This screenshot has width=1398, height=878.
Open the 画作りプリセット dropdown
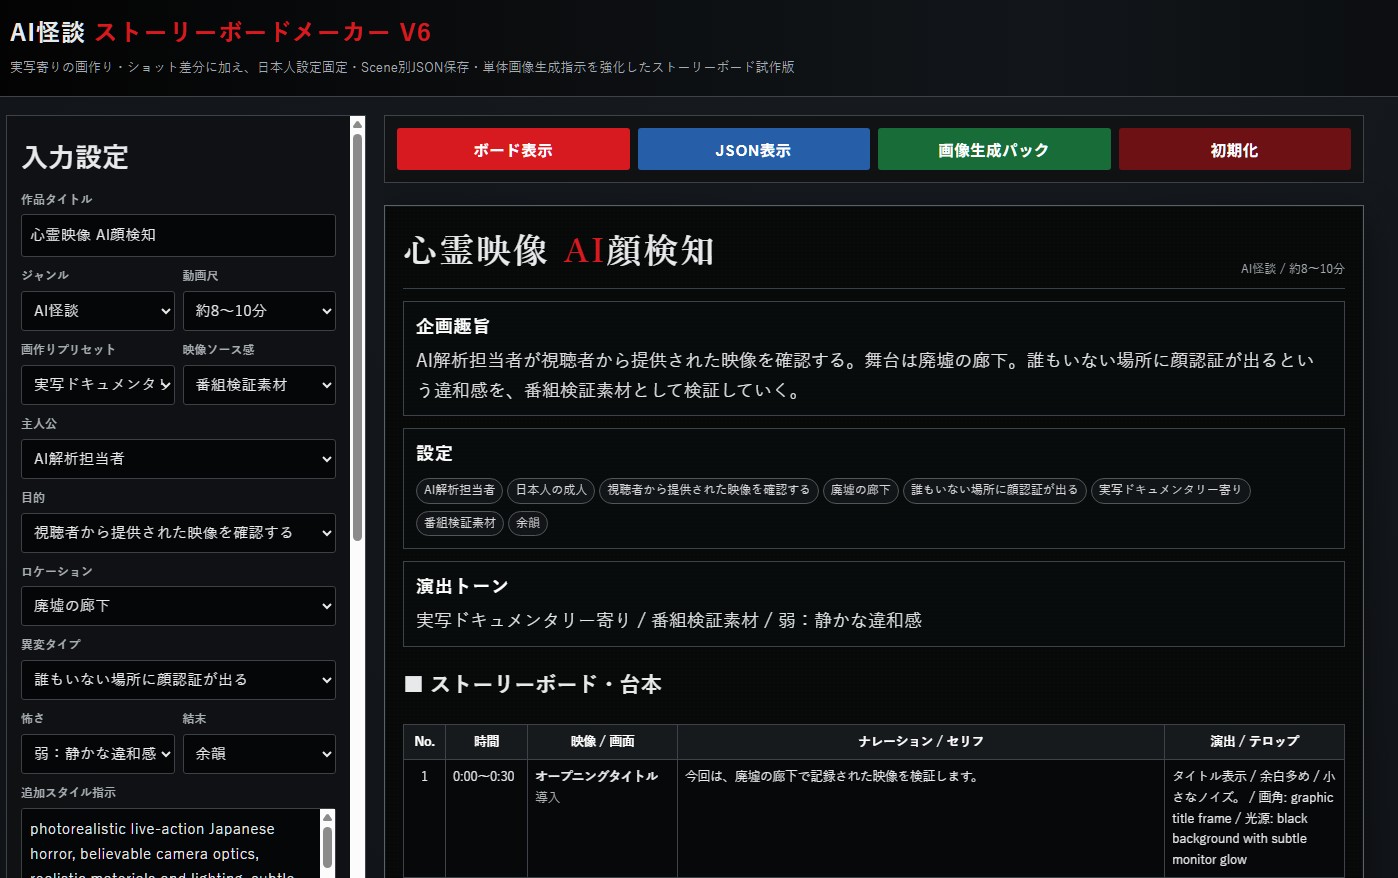(98, 385)
